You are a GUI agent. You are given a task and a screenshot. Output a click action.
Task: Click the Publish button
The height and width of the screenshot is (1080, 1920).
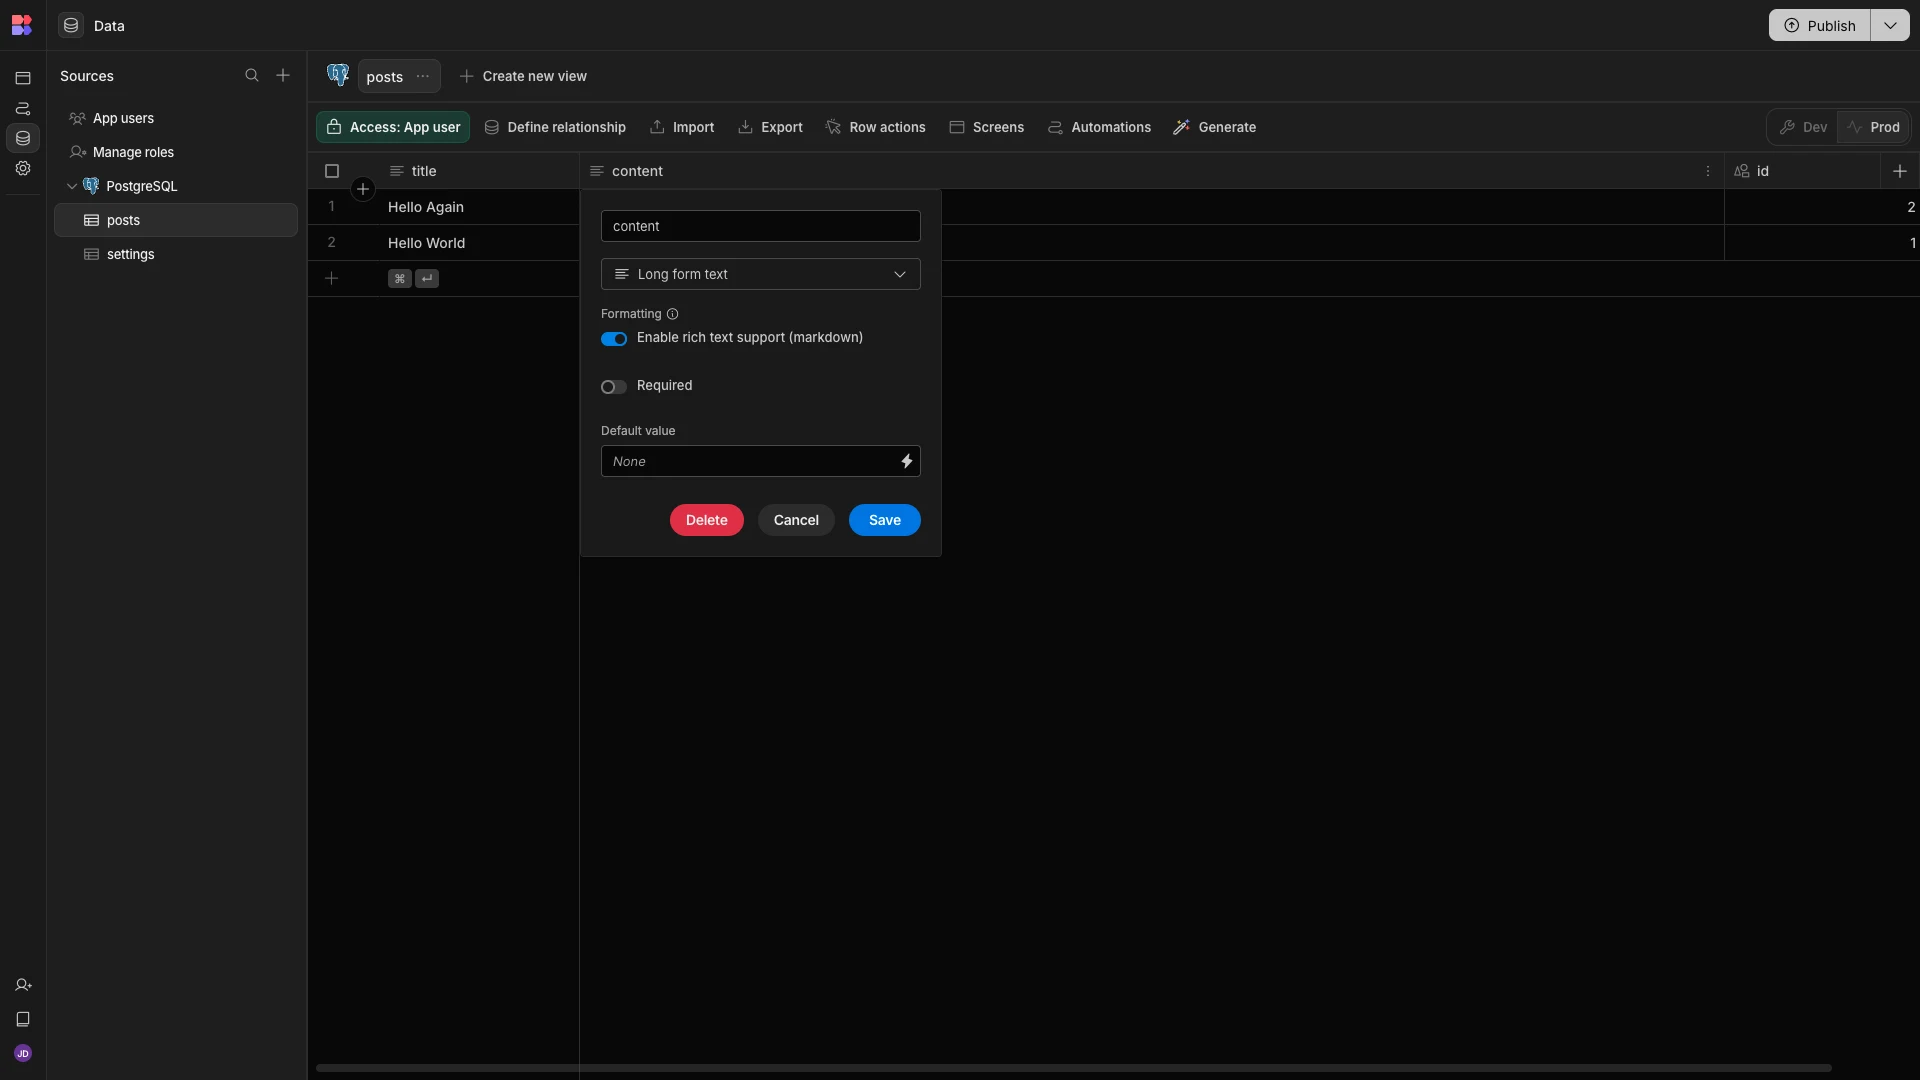1820,25
